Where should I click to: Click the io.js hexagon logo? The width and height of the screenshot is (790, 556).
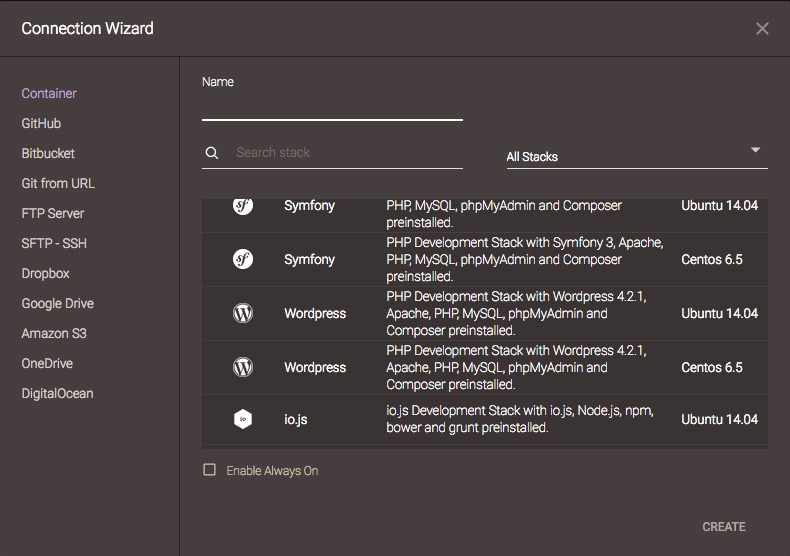tap(243, 419)
